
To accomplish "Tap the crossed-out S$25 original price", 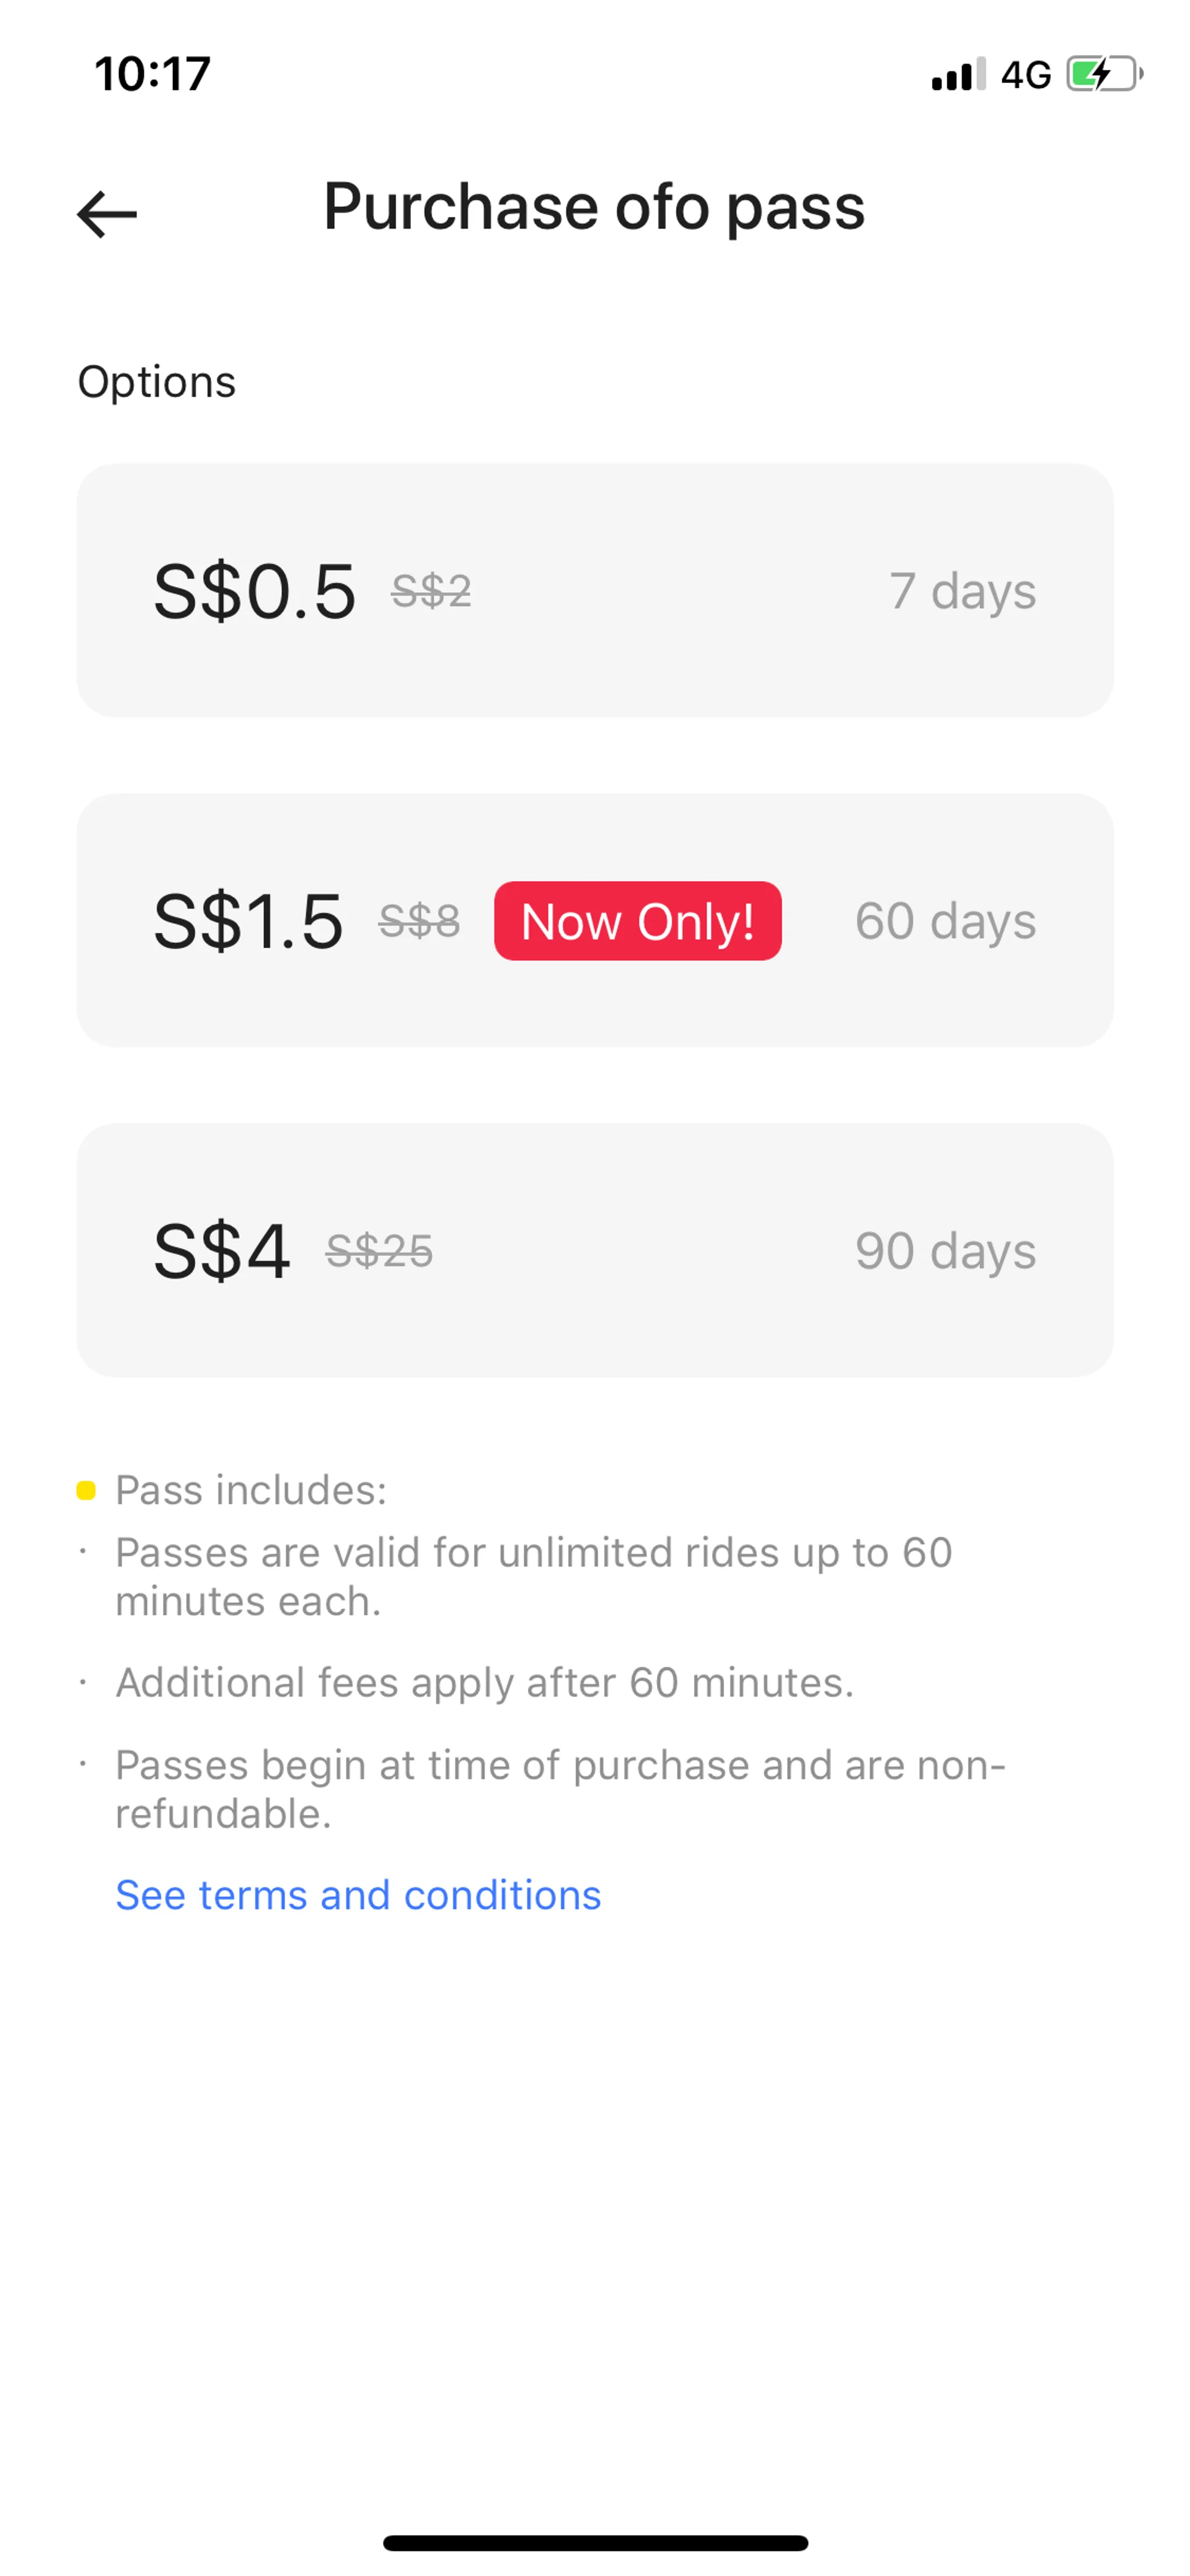I will point(379,1251).
